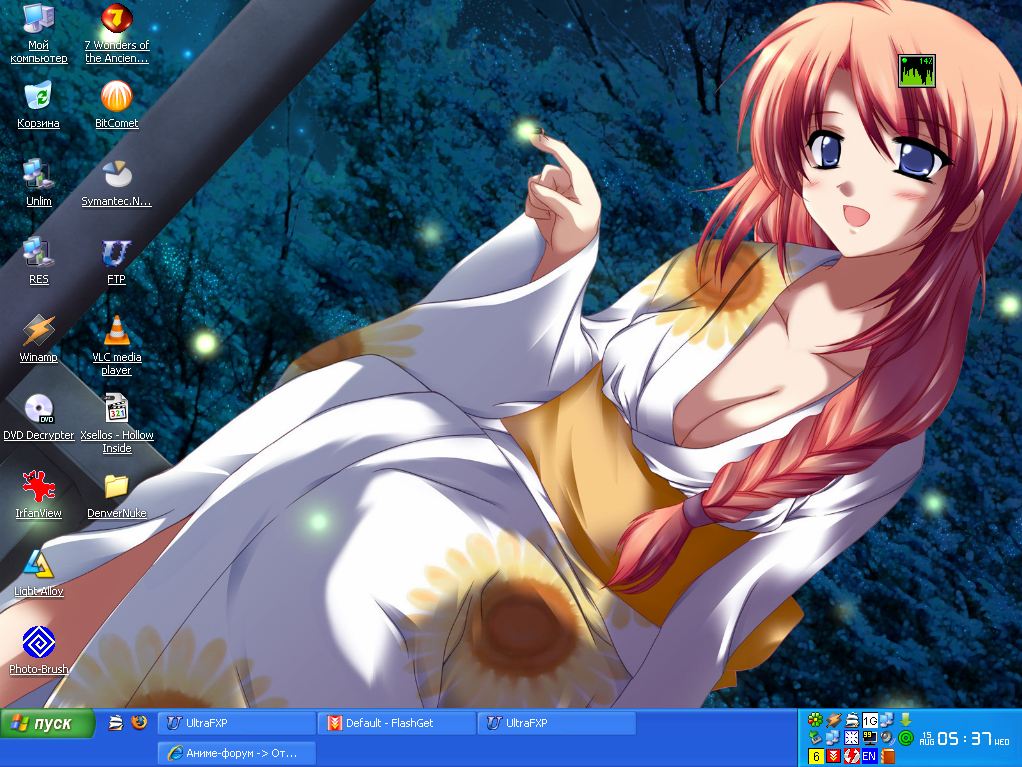Click the 1G tray icon
This screenshot has width=1022, height=767.
coord(870,720)
